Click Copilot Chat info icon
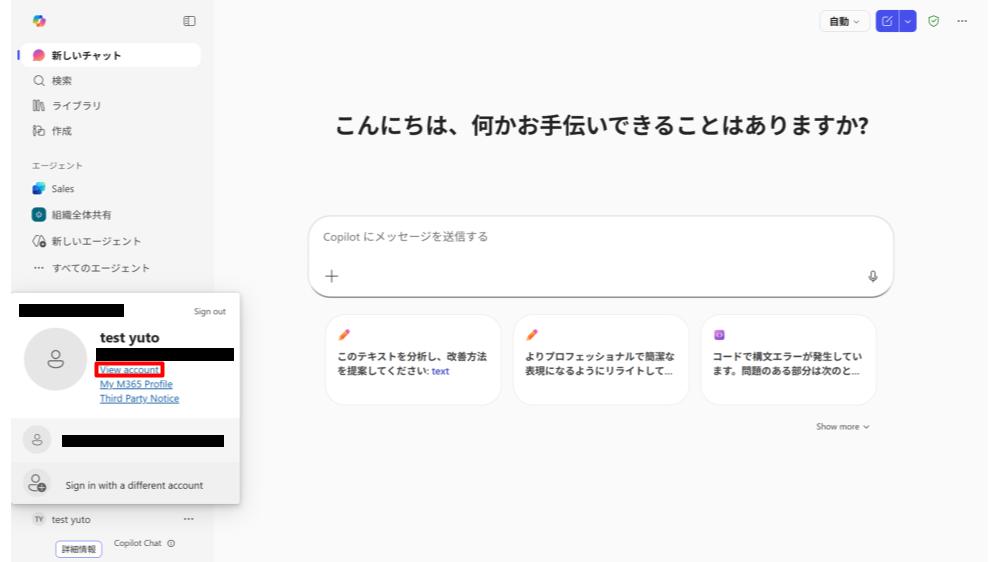This screenshot has width=999, height=562. (171, 543)
